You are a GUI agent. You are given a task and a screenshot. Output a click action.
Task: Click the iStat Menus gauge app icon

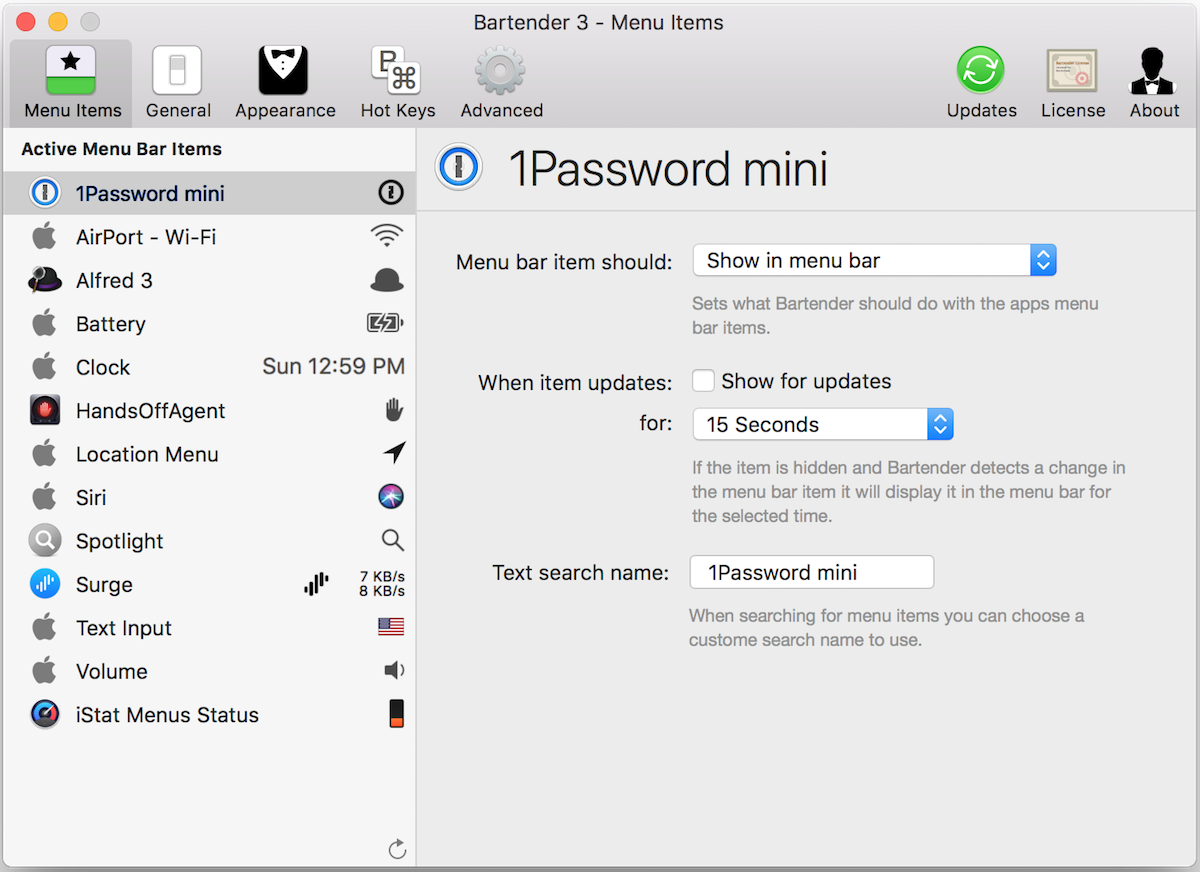coord(45,714)
